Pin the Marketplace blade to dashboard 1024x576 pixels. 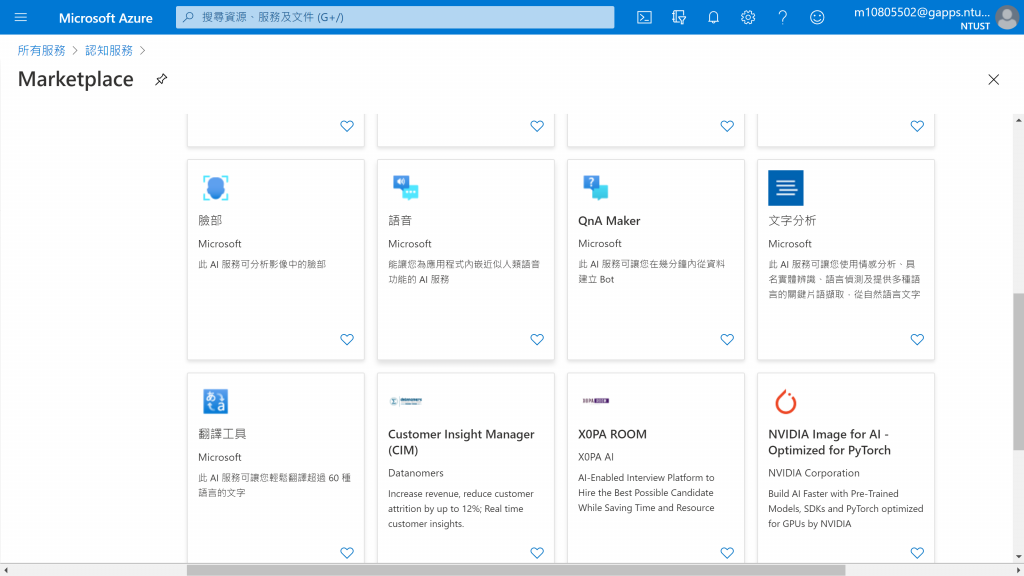[x=161, y=80]
